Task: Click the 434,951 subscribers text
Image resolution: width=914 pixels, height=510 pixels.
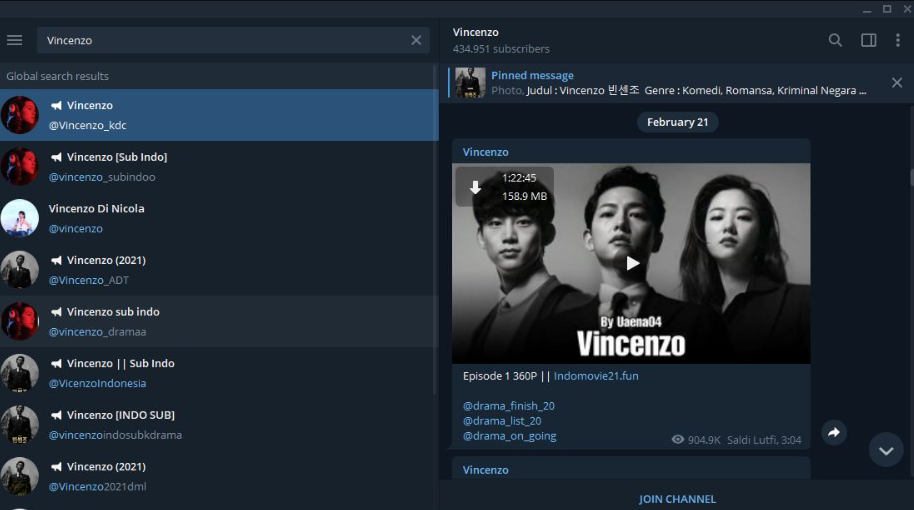Action: (501, 49)
